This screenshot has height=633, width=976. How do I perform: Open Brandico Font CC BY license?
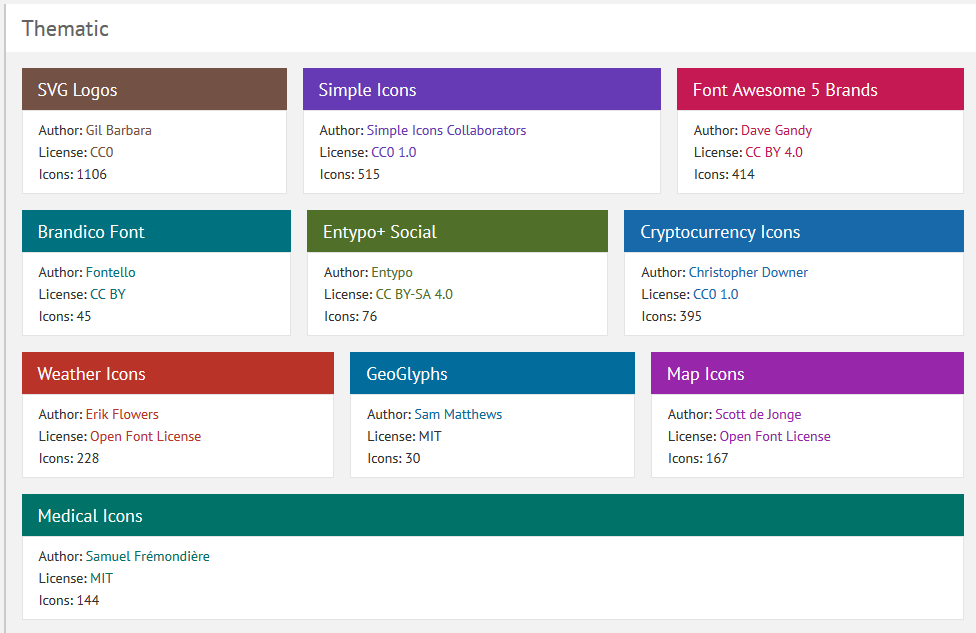pyautogui.click(x=108, y=294)
